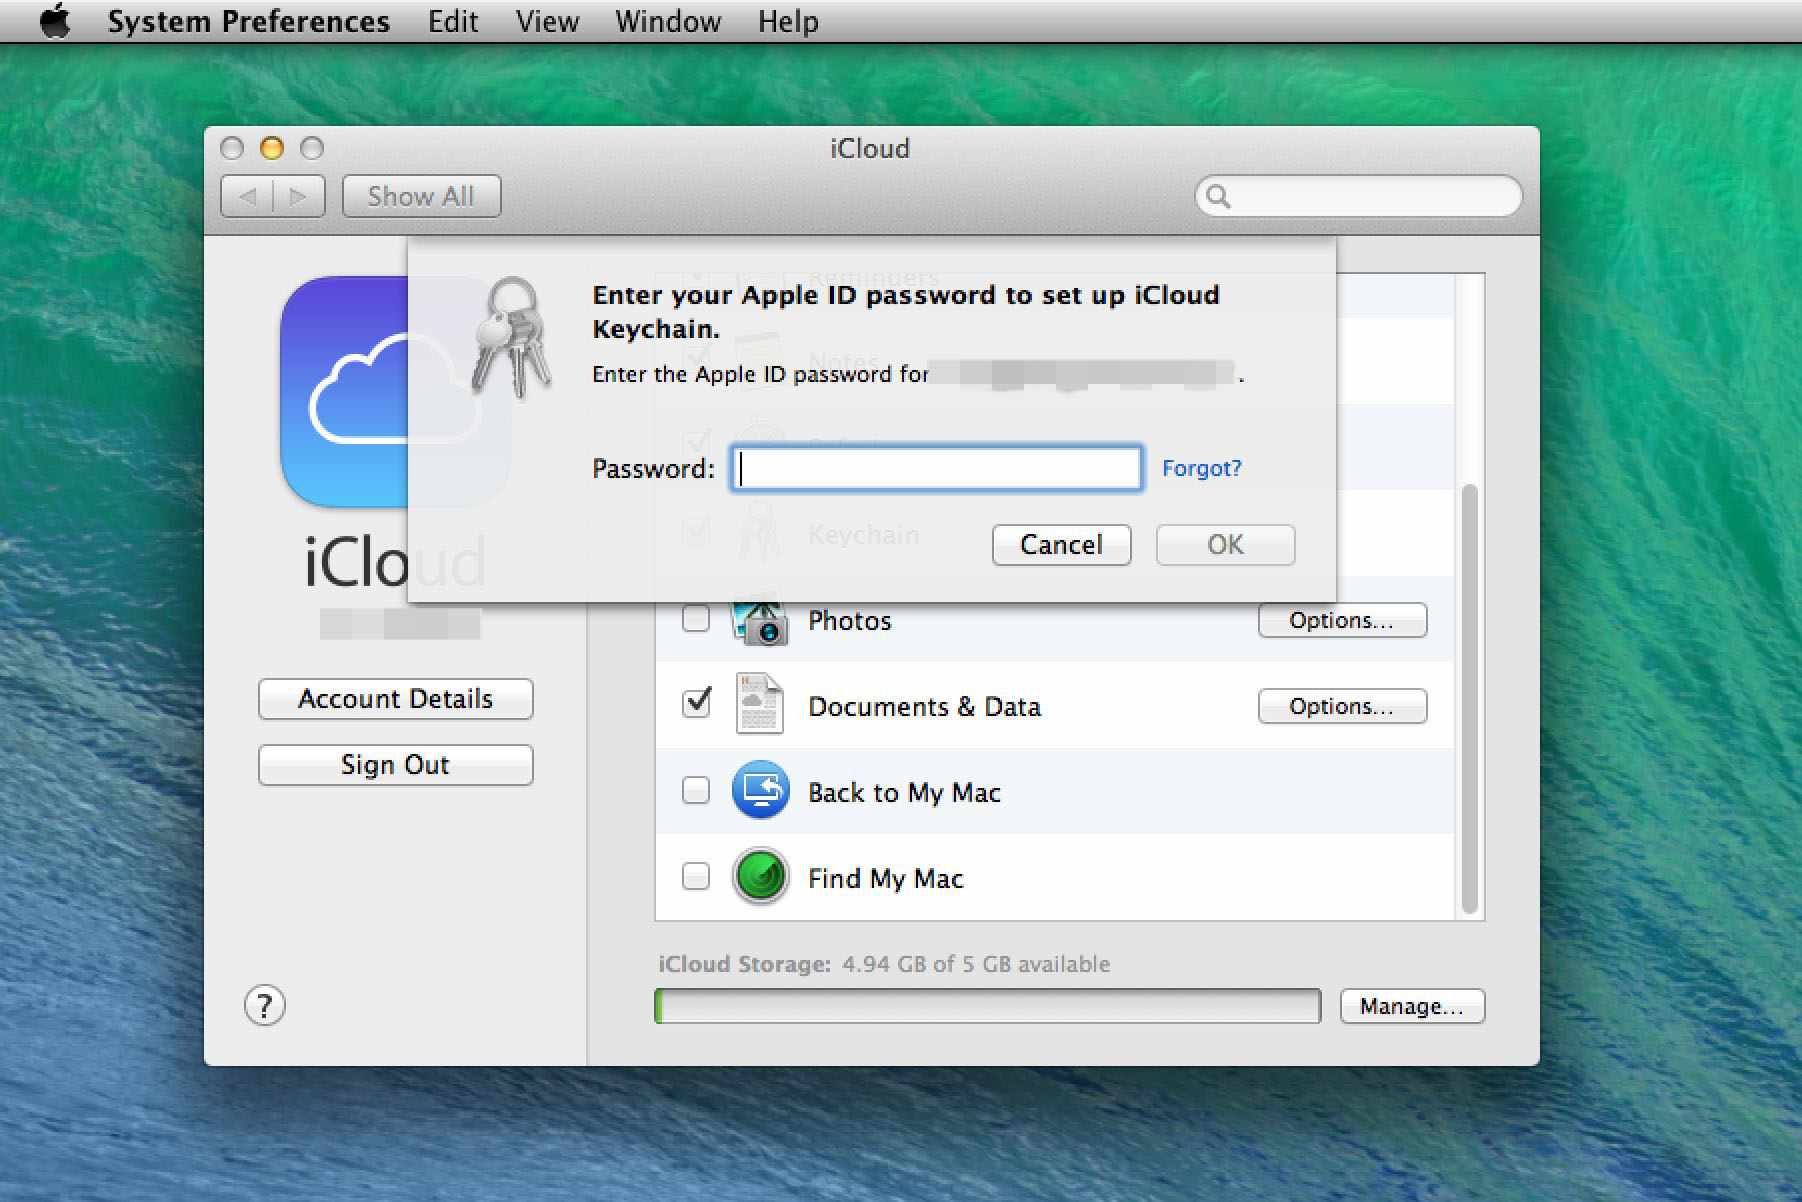Manage iCloud storage
Viewport: 1802px width, 1202px height.
[1412, 1006]
